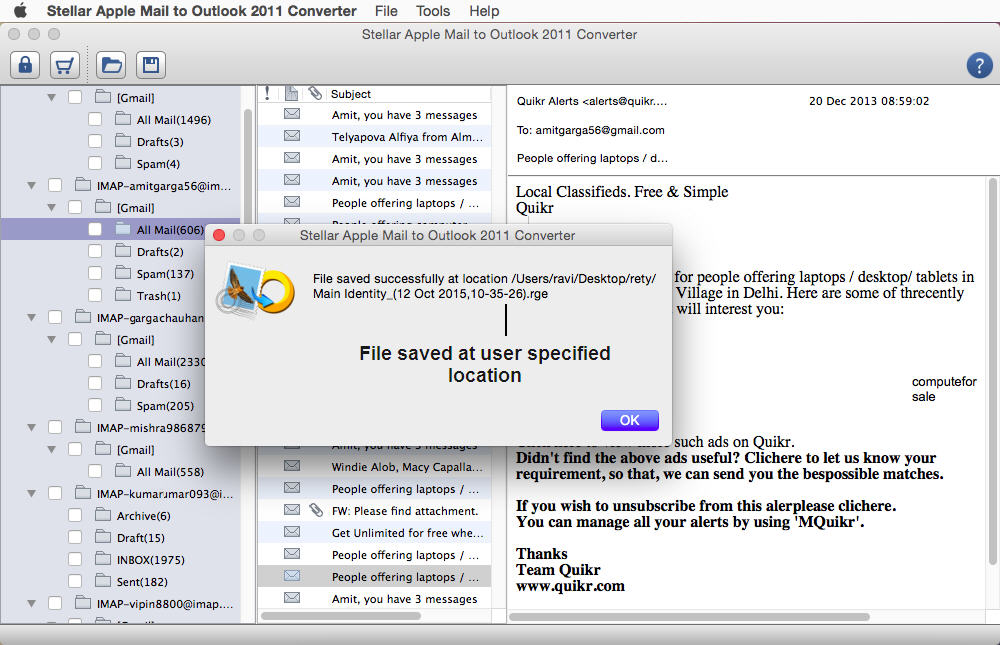This screenshot has width=1000, height=645.
Task: Click the horizontal scrollbar under preview pane
Action: click(689, 617)
